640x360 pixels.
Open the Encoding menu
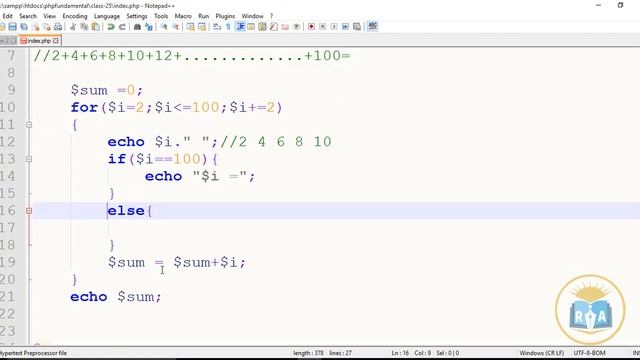tap(75, 16)
